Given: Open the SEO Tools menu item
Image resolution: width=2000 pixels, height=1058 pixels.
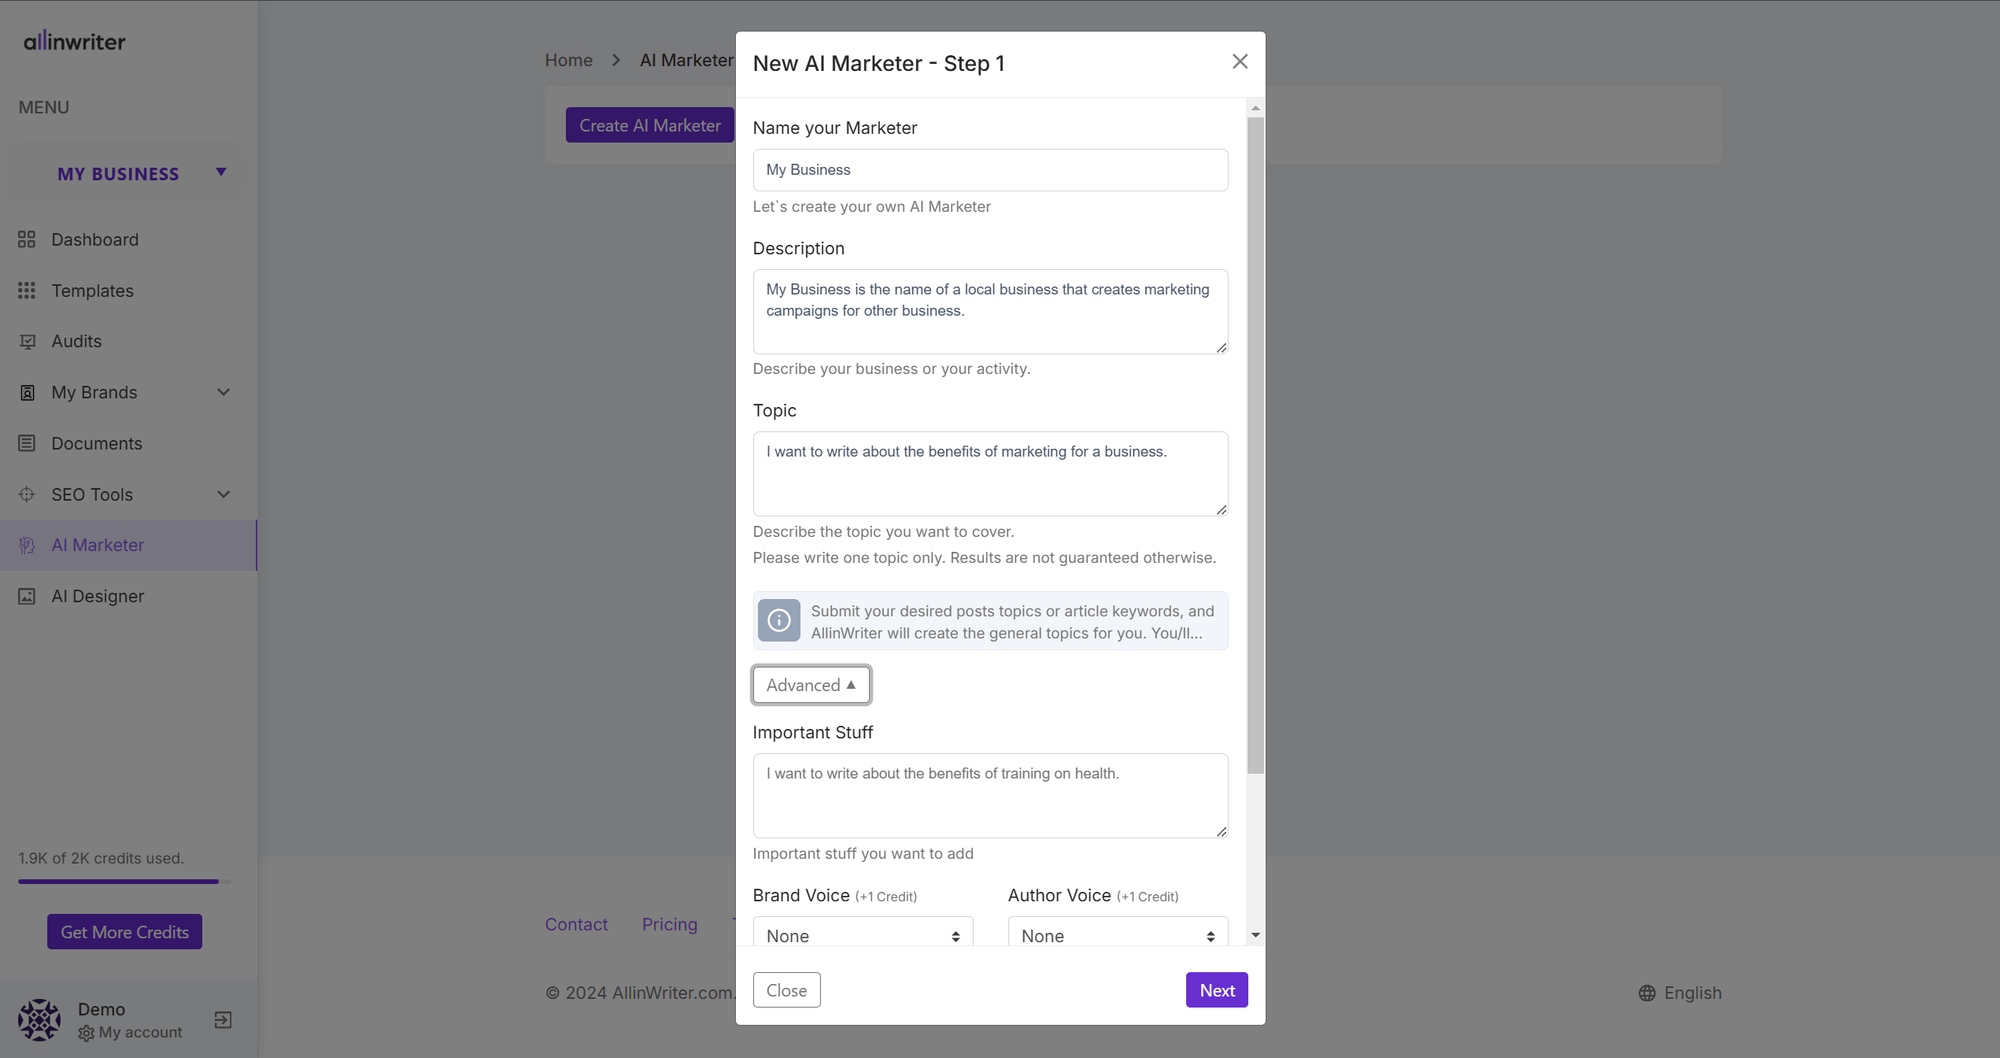Looking at the screenshot, I should pos(92,494).
